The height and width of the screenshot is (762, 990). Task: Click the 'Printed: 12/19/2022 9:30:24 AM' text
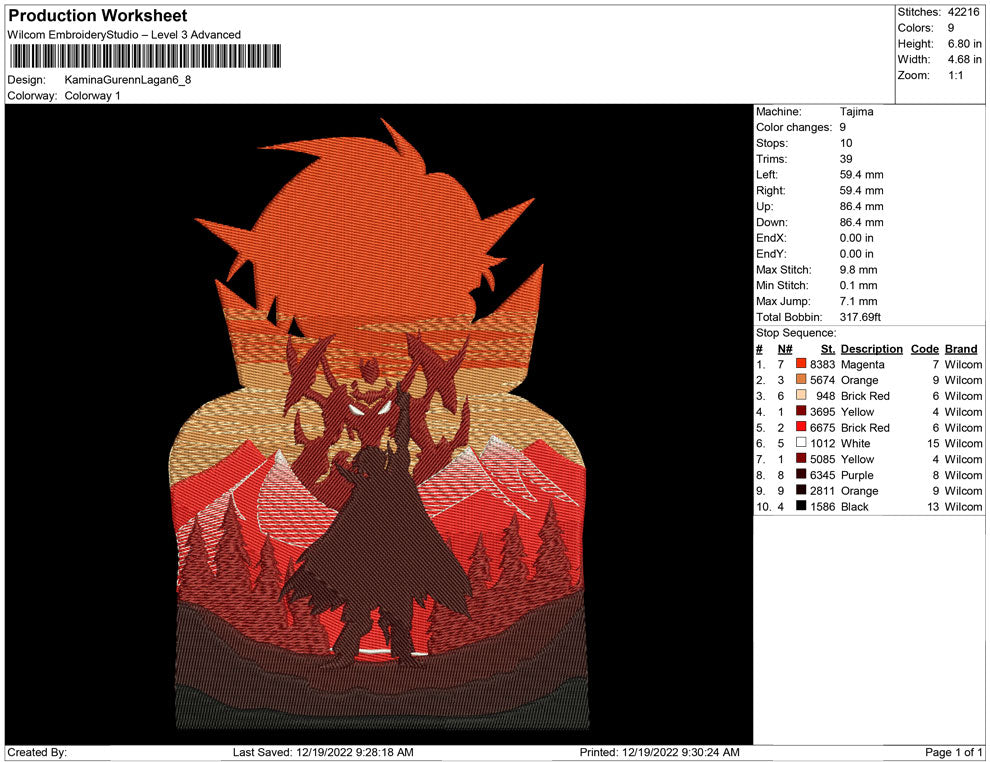pyautogui.click(x=660, y=752)
